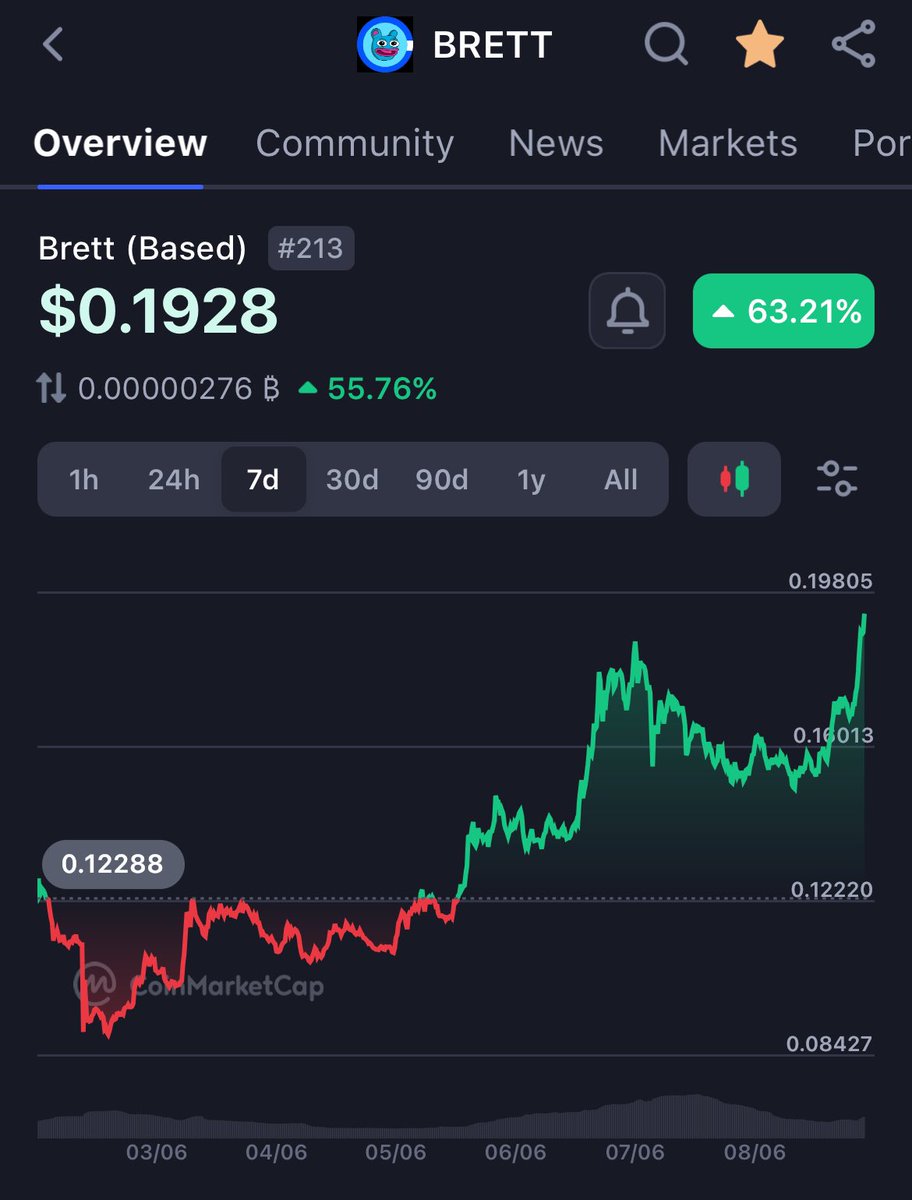Image resolution: width=912 pixels, height=1200 pixels.
Task: Open the Community tab
Action: tap(355, 143)
